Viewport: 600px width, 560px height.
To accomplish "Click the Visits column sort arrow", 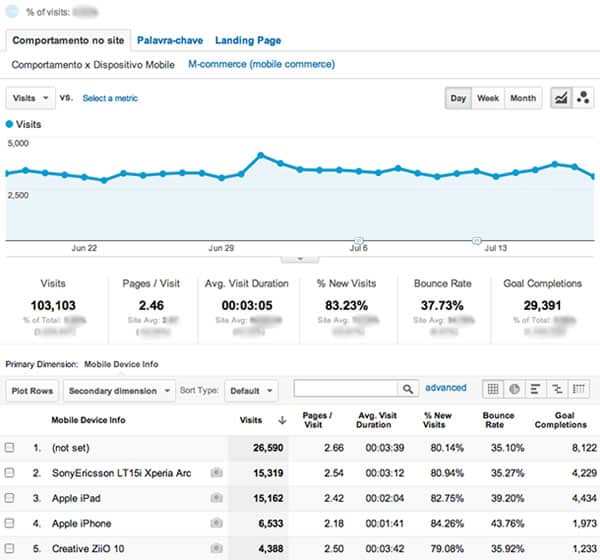I will pyautogui.click(x=282, y=420).
